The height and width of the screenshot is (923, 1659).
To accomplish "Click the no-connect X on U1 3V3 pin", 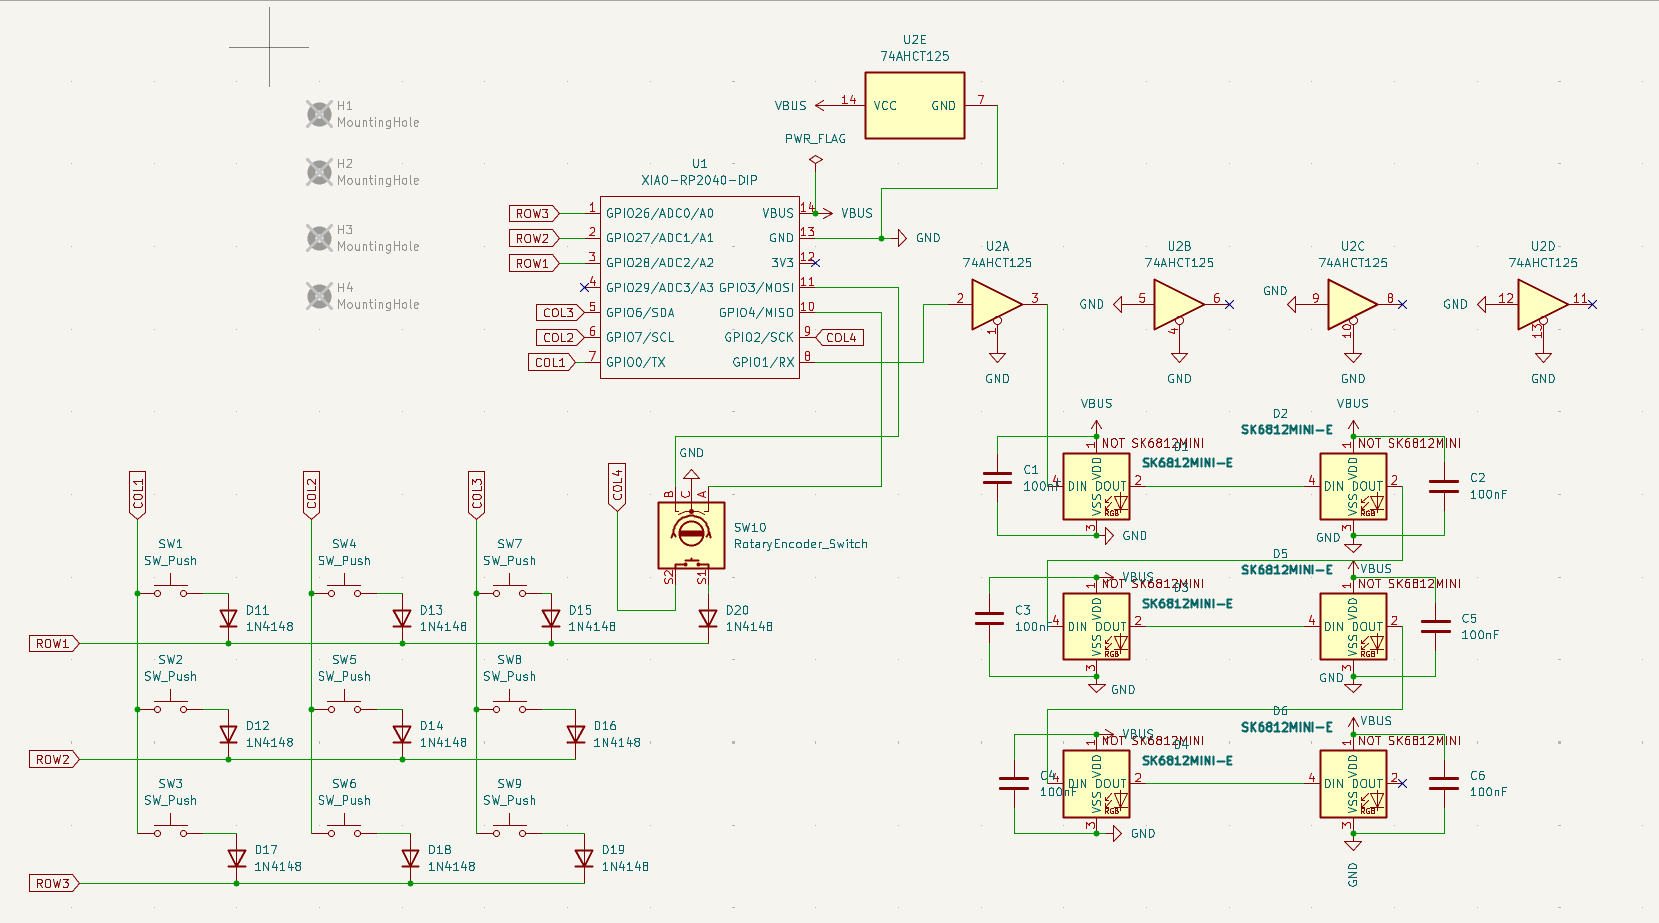I will (x=815, y=263).
